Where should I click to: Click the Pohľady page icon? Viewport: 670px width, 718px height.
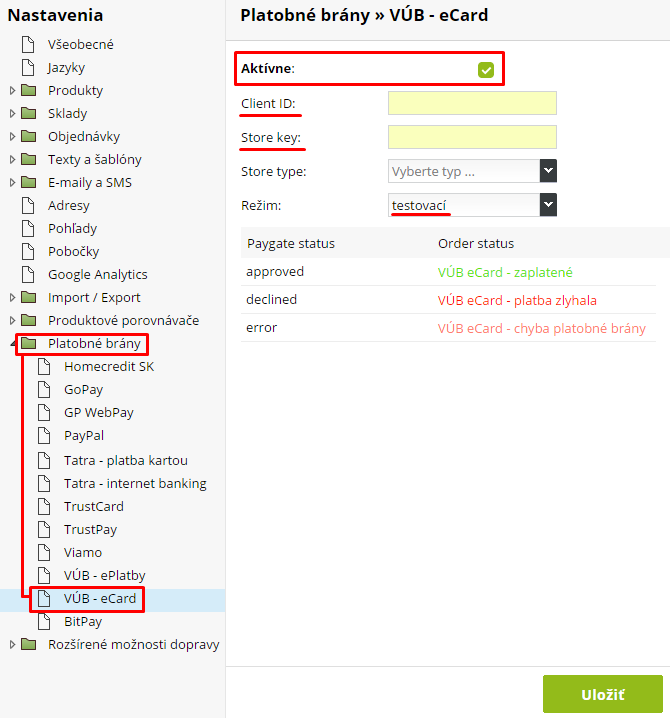(28, 228)
